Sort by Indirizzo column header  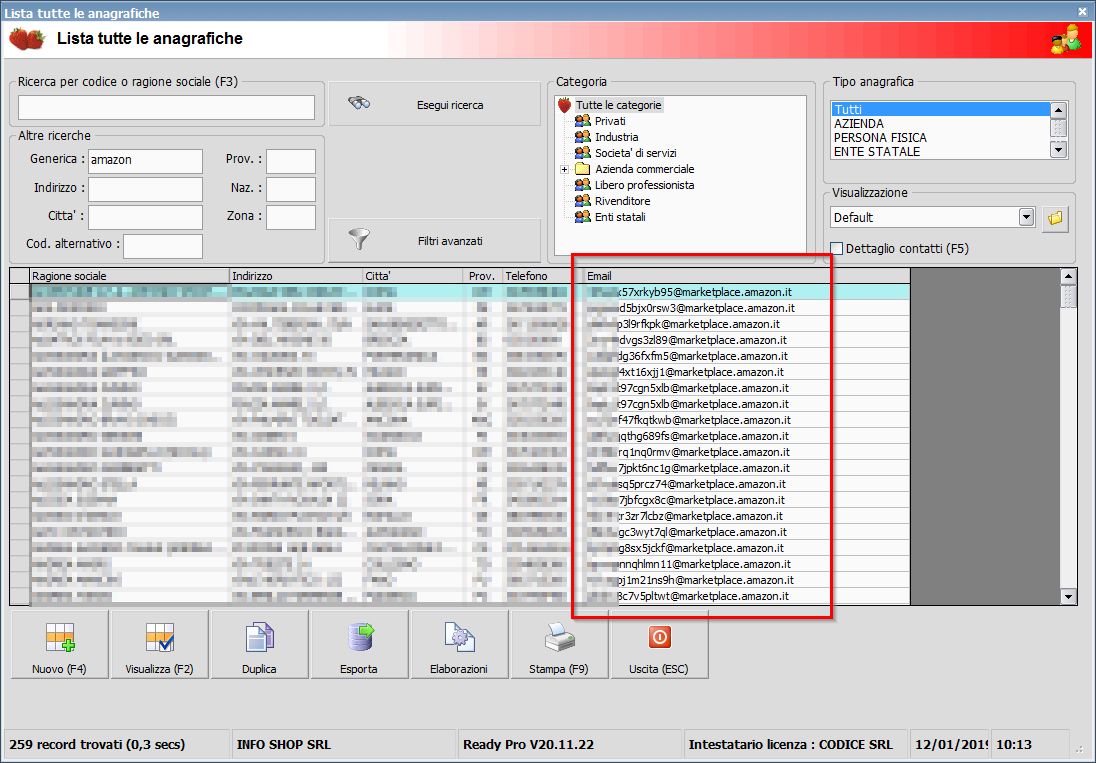click(x=296, y=276)
